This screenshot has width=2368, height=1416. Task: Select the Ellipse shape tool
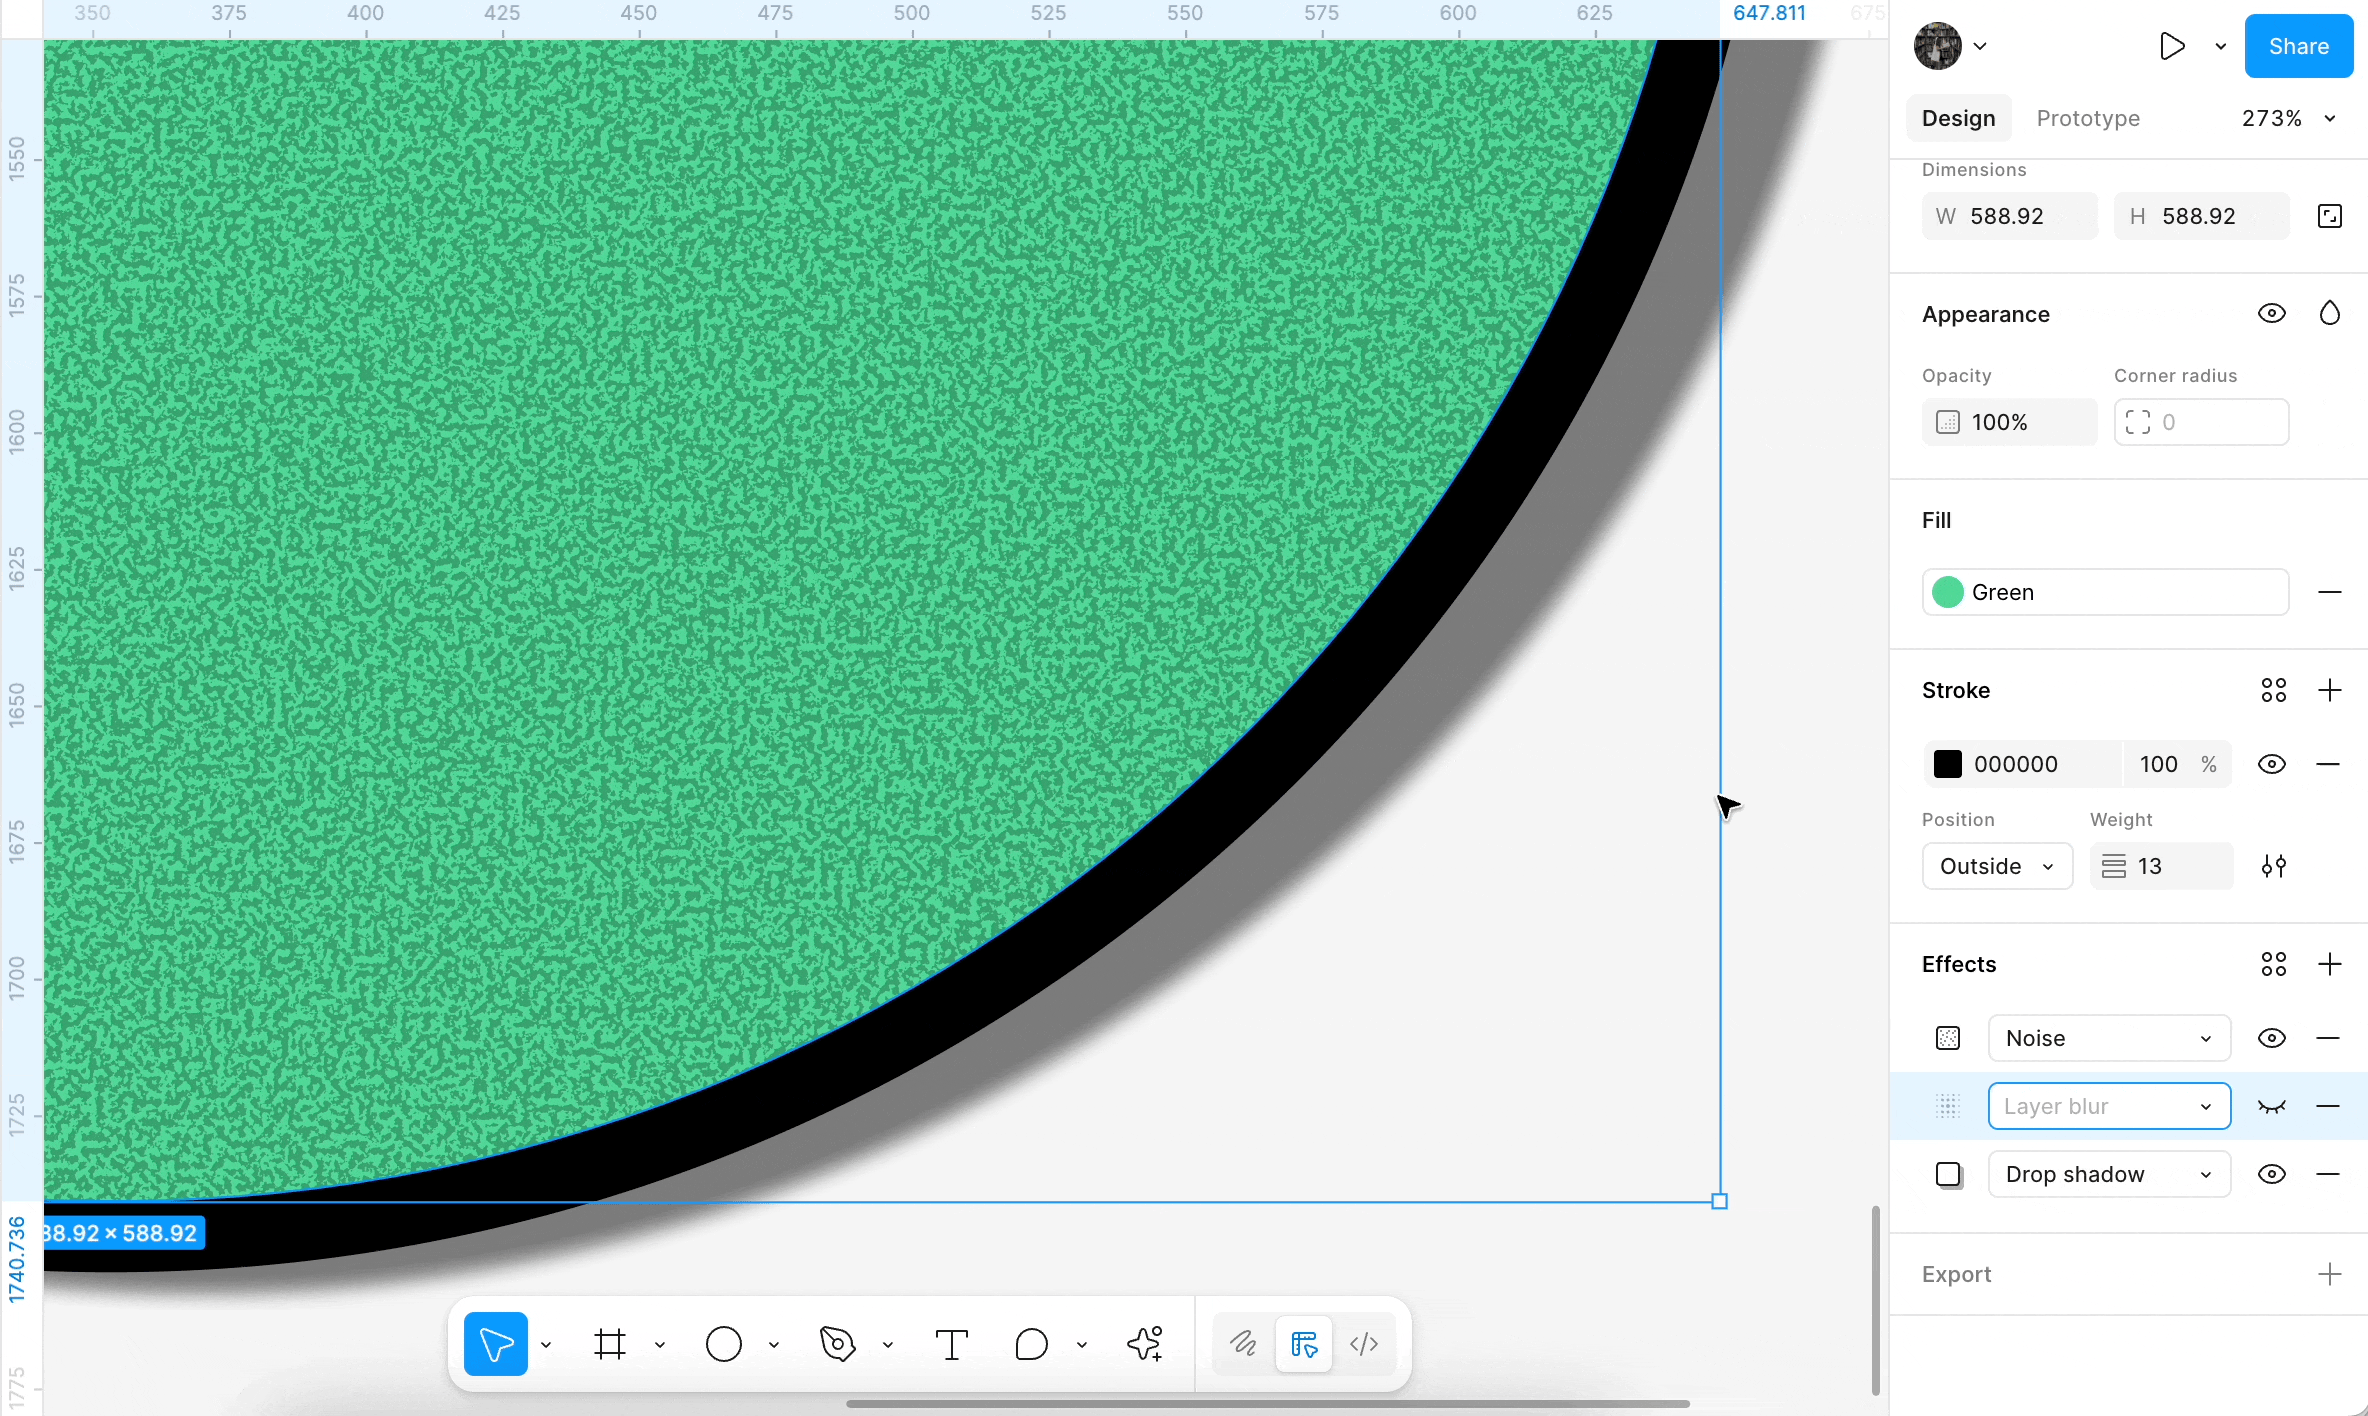[724, 1344]
